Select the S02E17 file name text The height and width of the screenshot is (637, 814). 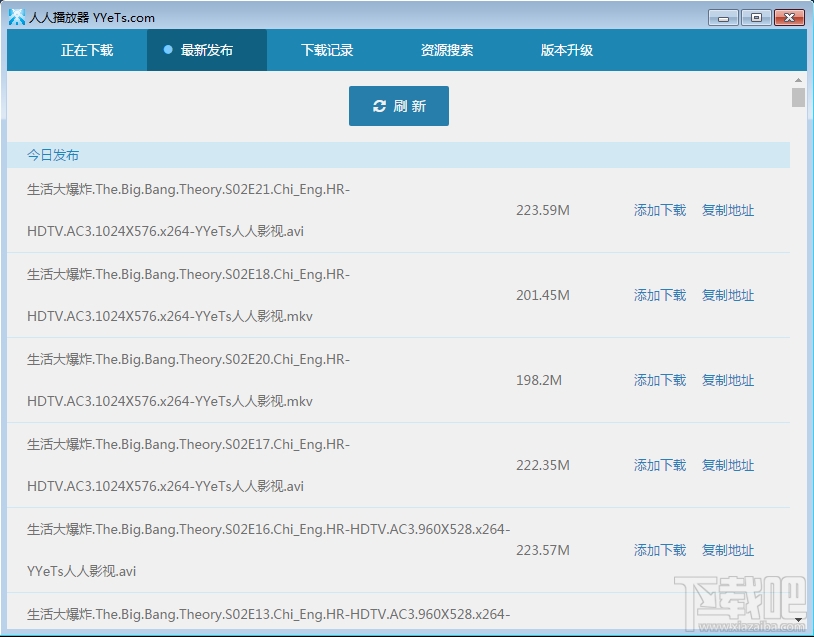click(x=188, y=465)
